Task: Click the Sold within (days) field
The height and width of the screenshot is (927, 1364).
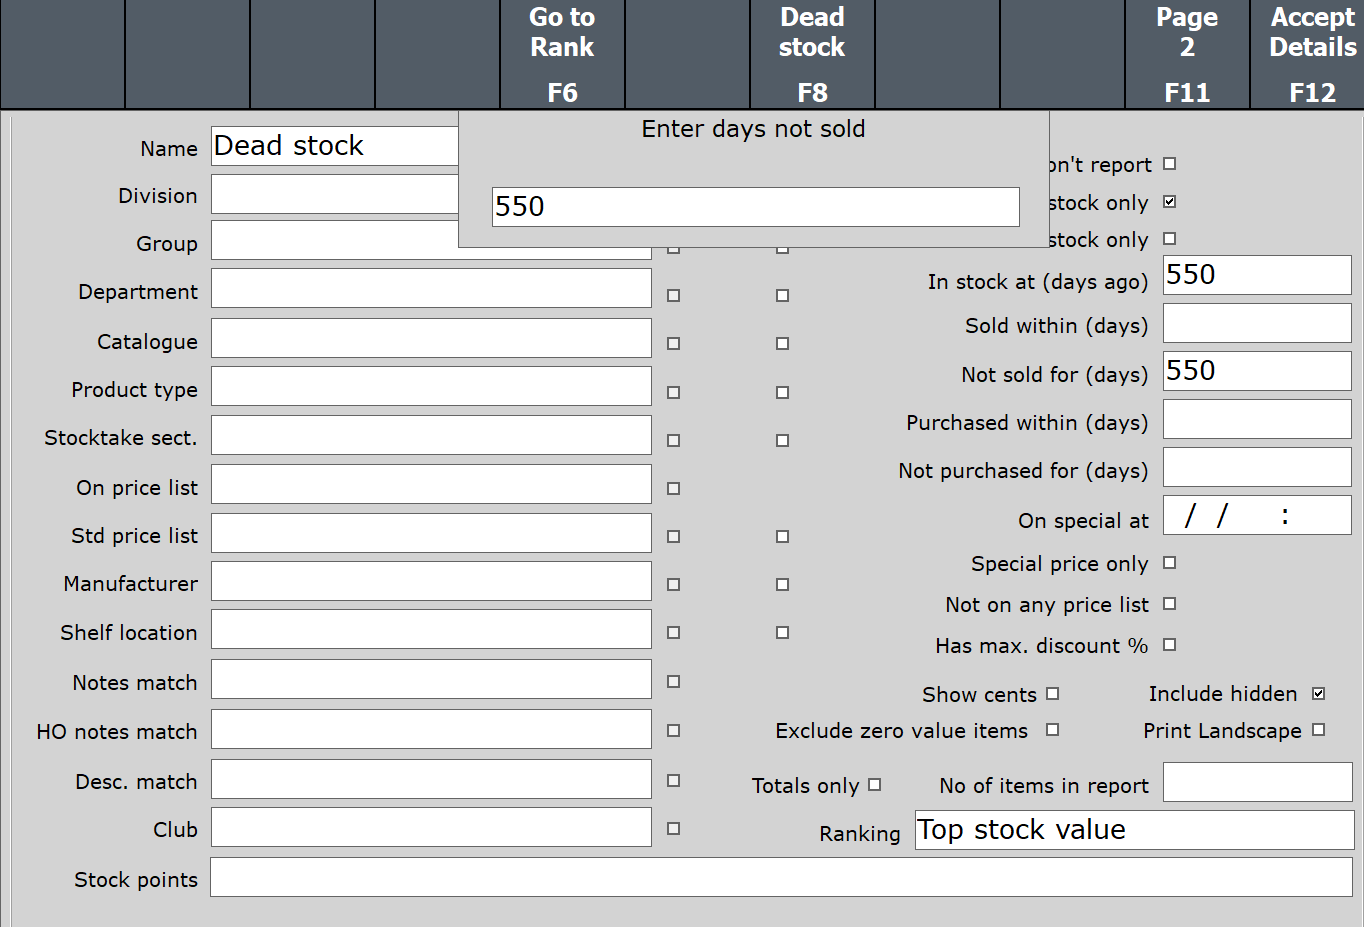Action: click(x=1256, y=324)
